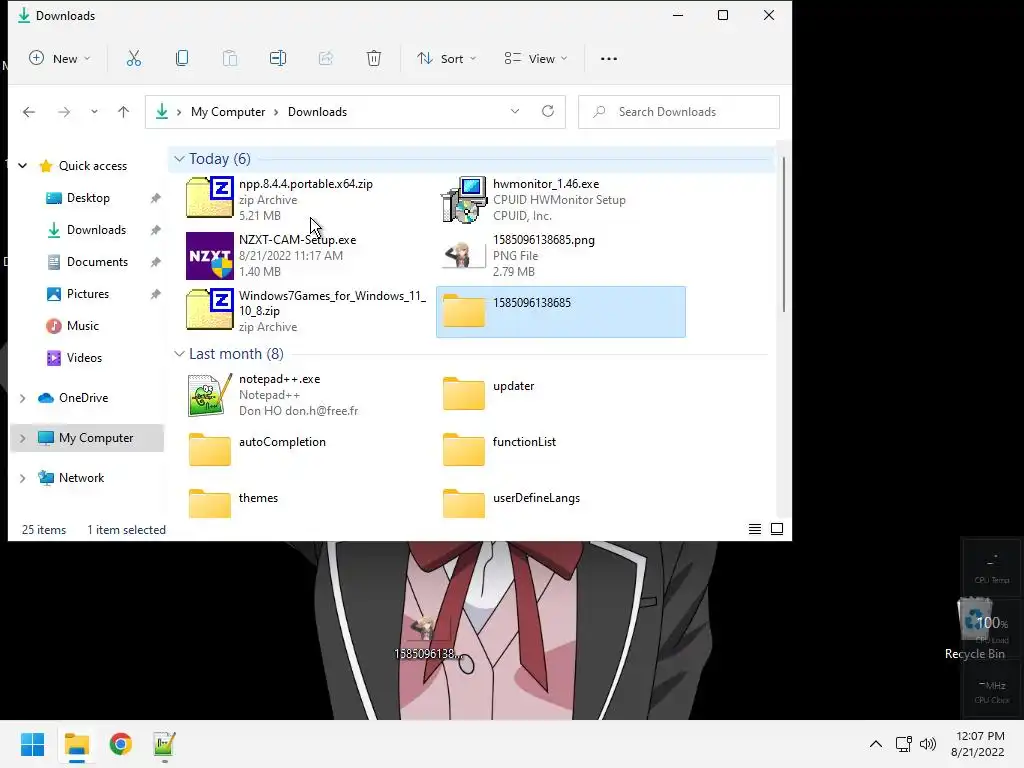Select the autoCompletion folder
This screenshot has width=1024, height=768.
[x=257, y=450]
